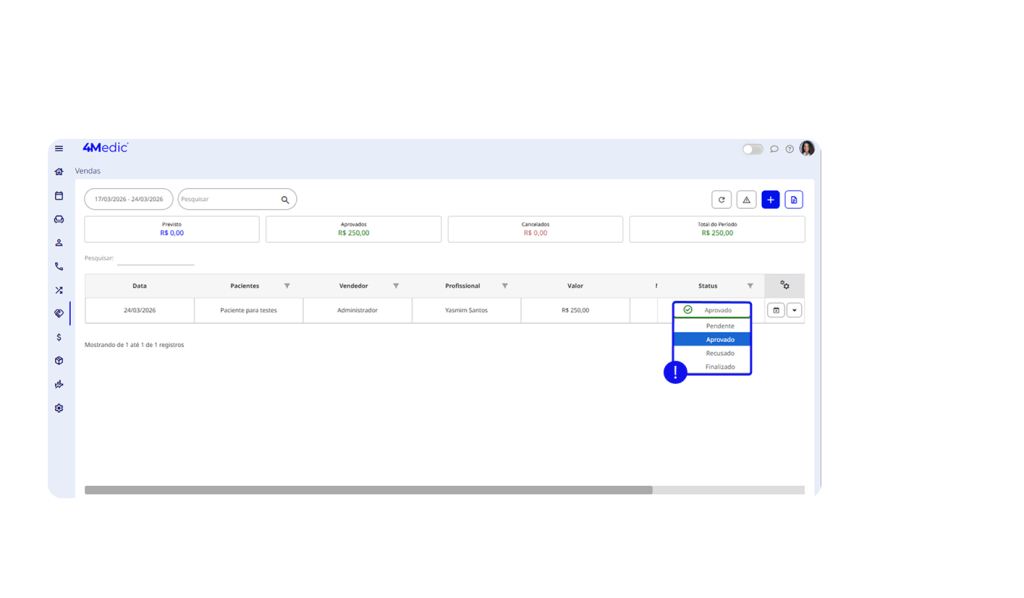
Task: Open the hamburger menu icon
Action: 59,149
